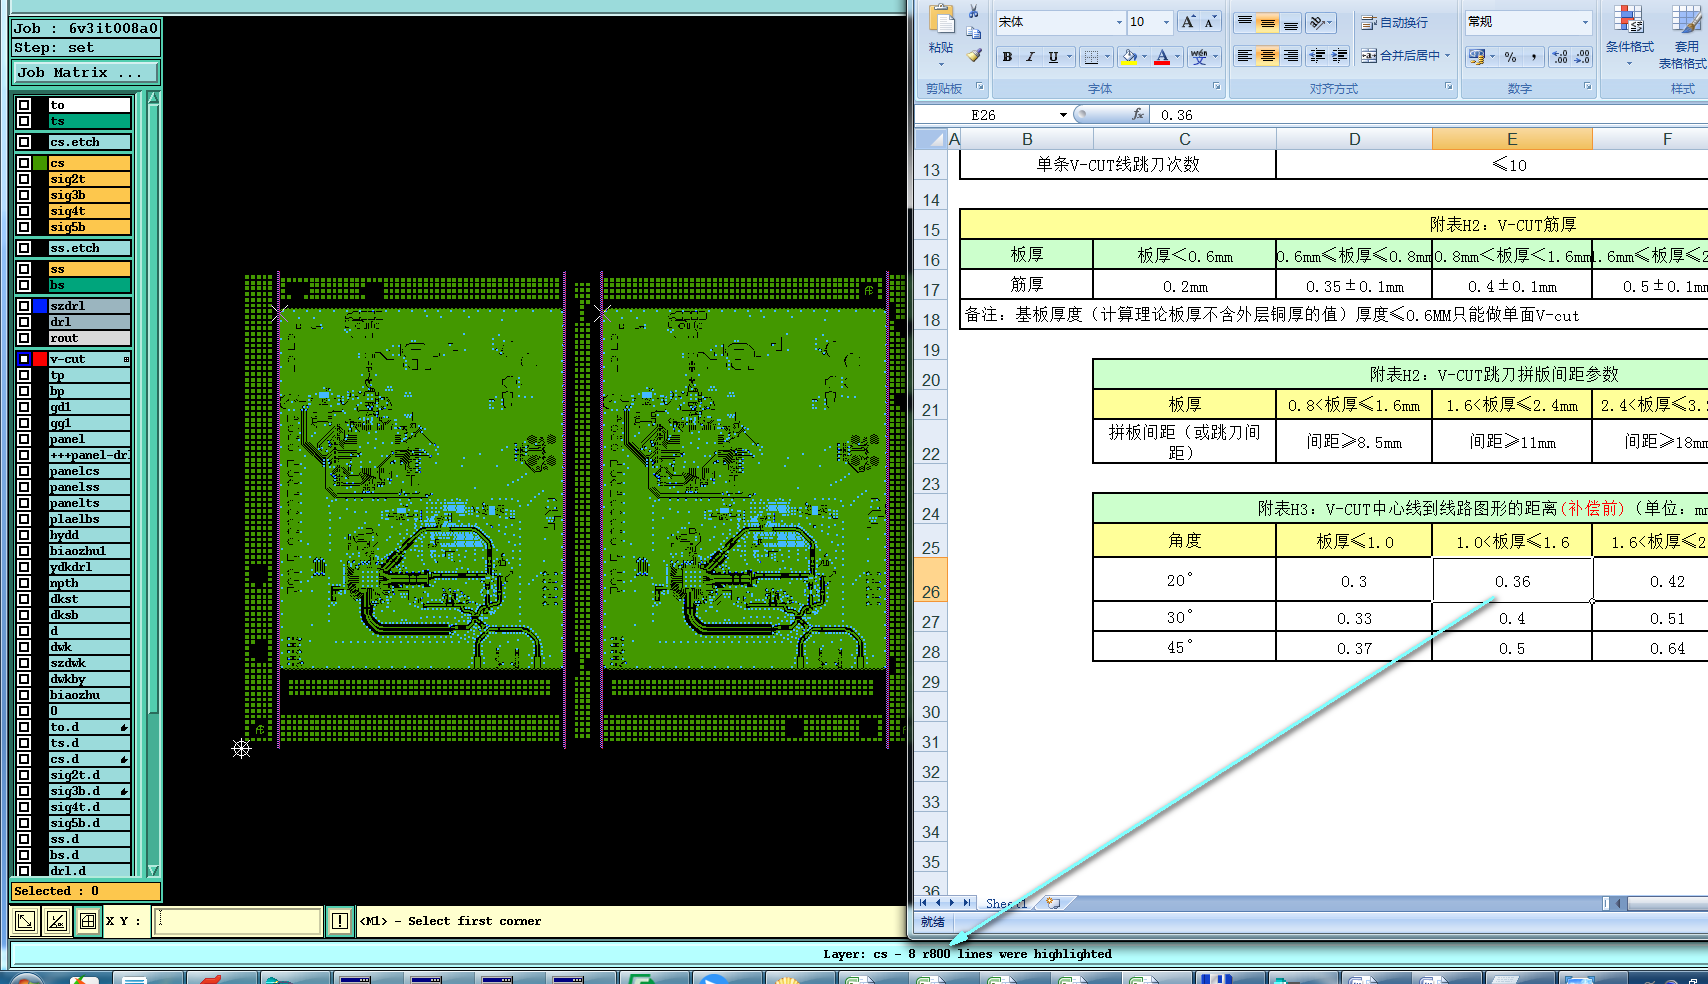Select column E header in Excel

[1512, 139]
